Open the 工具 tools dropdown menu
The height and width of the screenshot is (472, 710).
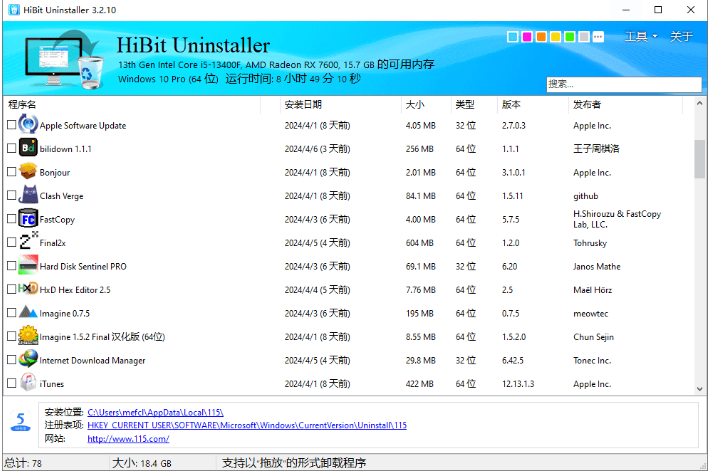641,37
